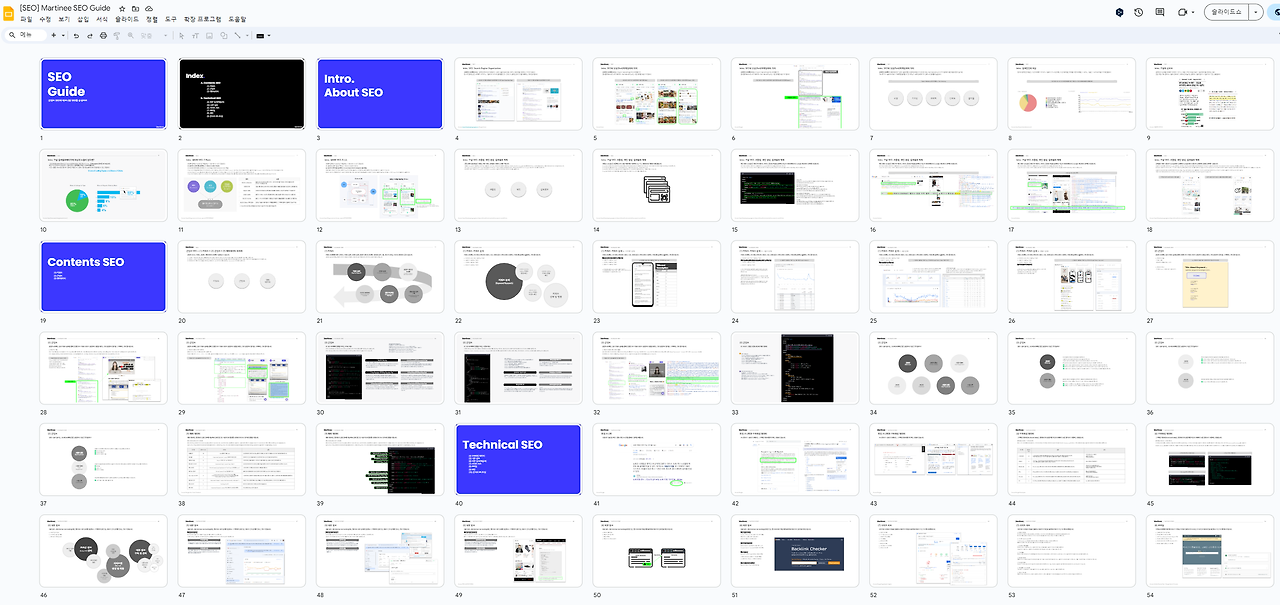Click the menu search box in the toolbar
1280x605 pixels.
coord(25,35)
